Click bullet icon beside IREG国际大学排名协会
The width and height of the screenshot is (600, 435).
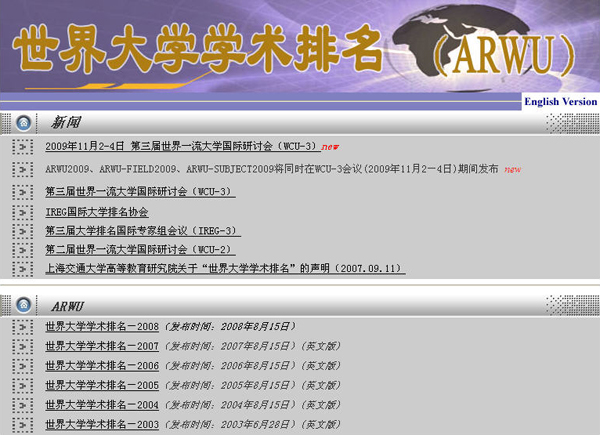[x=23, y=212]
